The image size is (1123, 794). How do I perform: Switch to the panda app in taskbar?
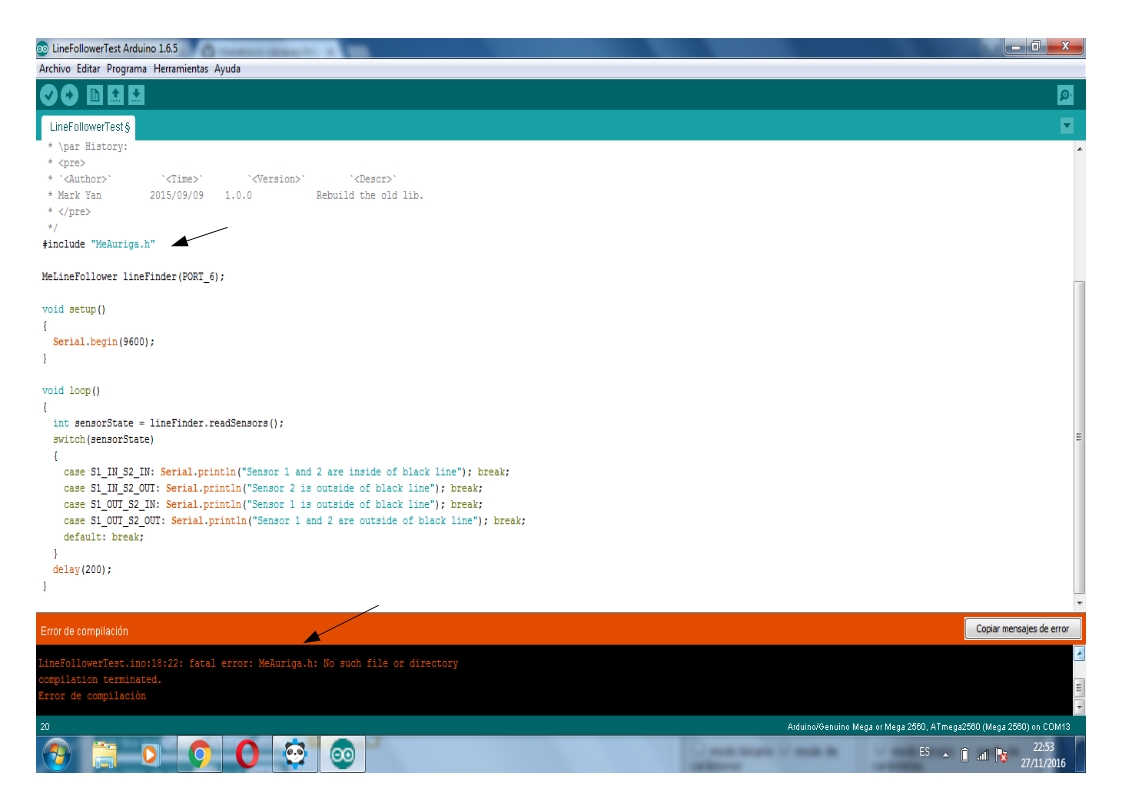coord(295,755)
